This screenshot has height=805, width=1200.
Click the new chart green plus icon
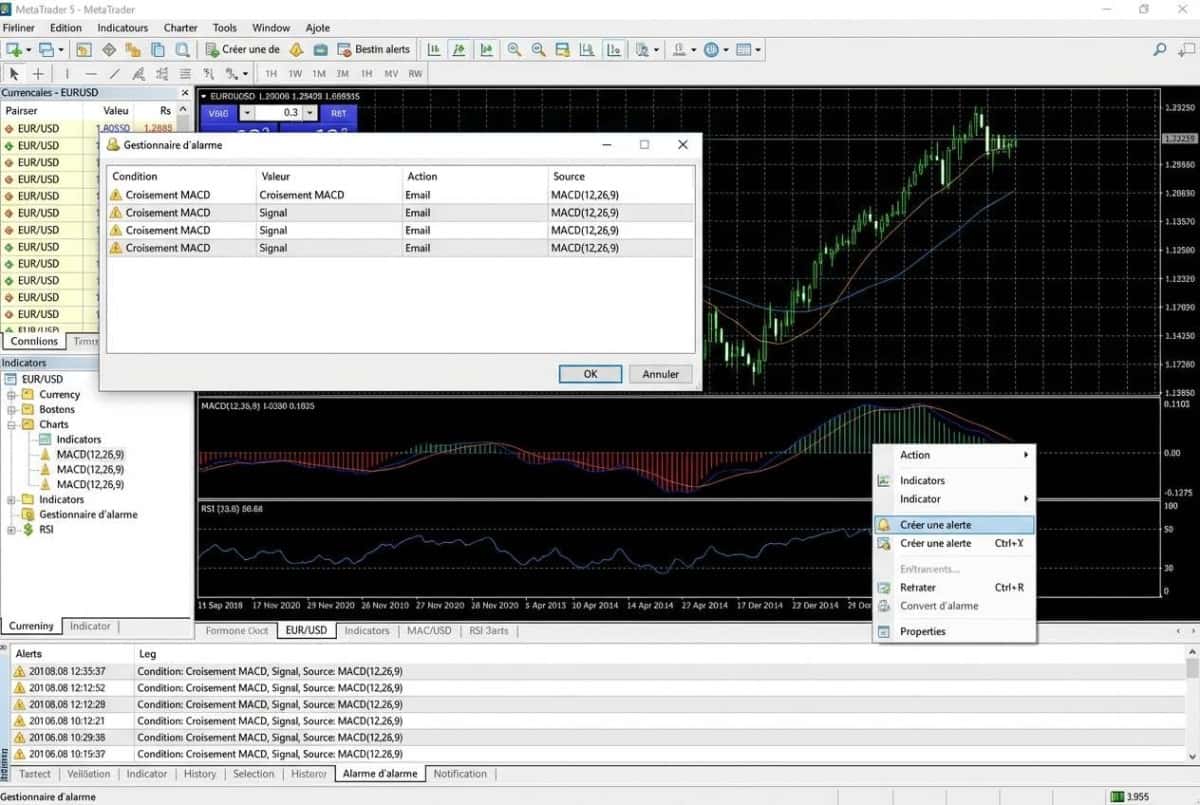[14, 49]
